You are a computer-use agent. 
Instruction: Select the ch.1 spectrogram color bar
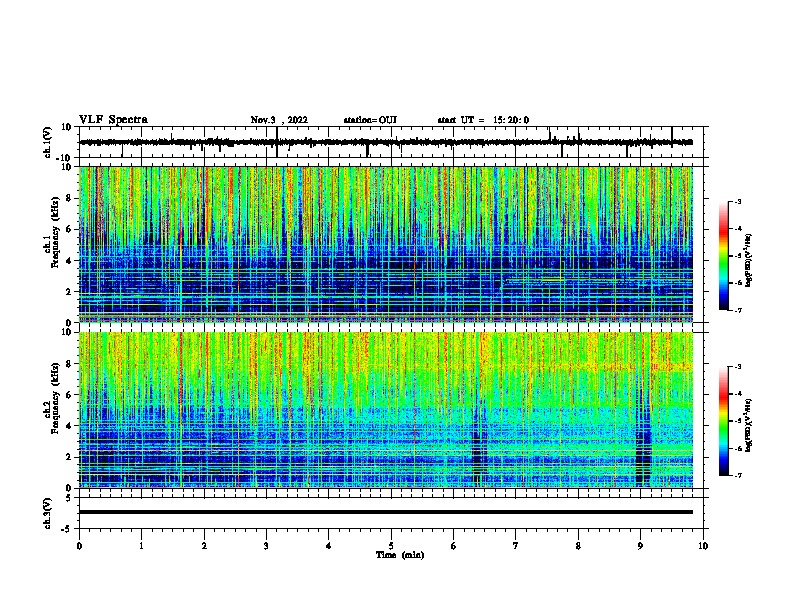tap(723, 256)
